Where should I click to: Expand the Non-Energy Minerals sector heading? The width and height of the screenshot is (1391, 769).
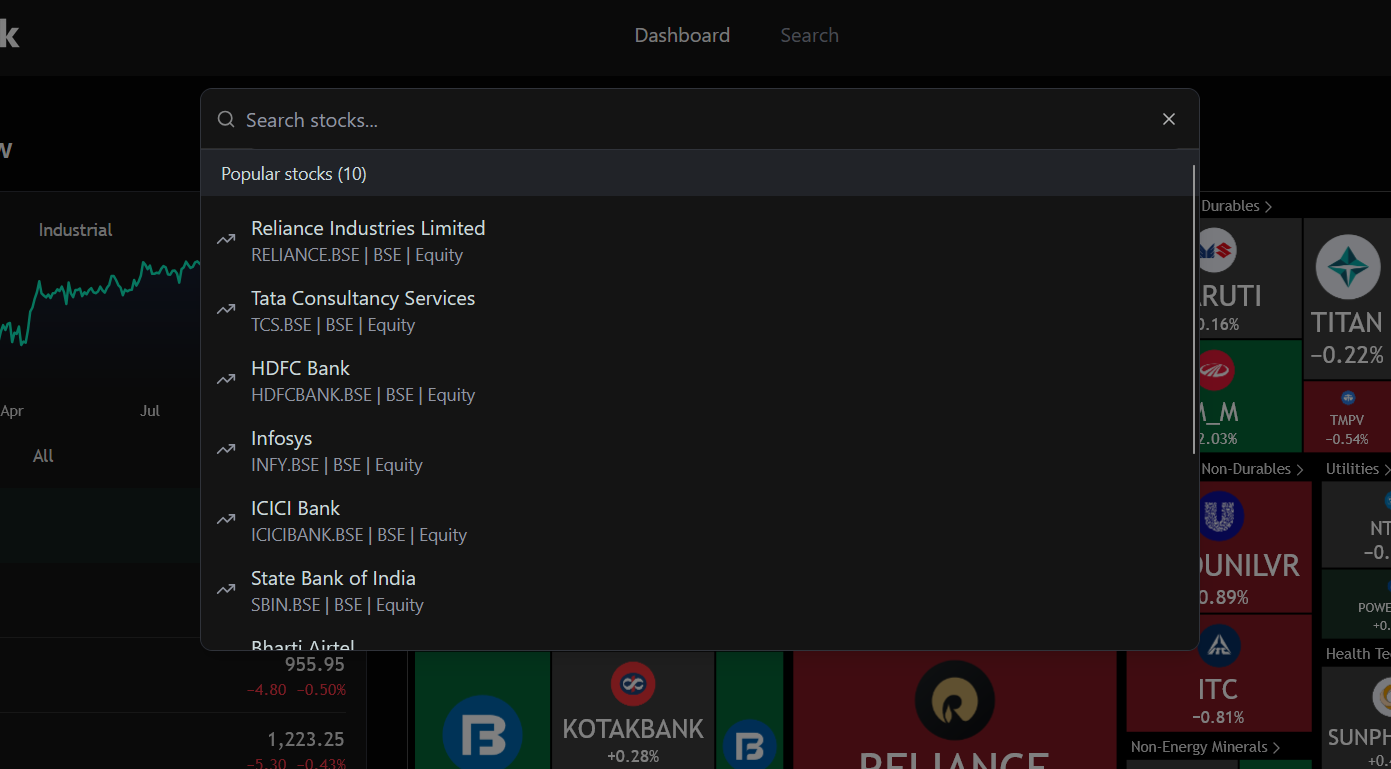1206,747
